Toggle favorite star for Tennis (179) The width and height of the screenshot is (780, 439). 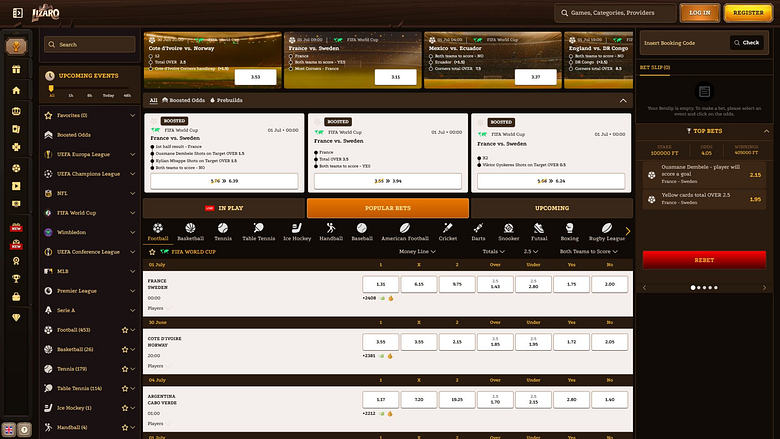(125, 369)
